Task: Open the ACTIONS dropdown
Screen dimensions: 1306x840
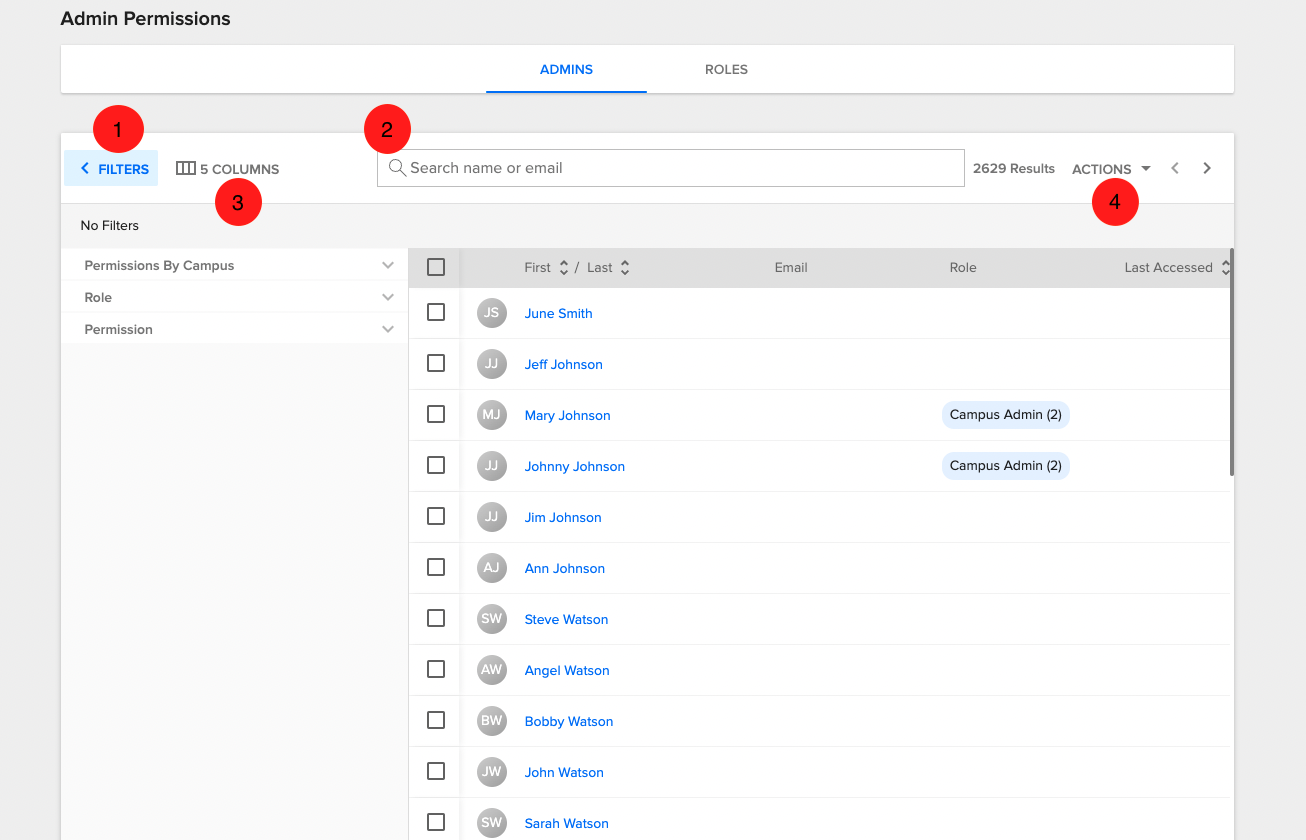Action: 1110,168
